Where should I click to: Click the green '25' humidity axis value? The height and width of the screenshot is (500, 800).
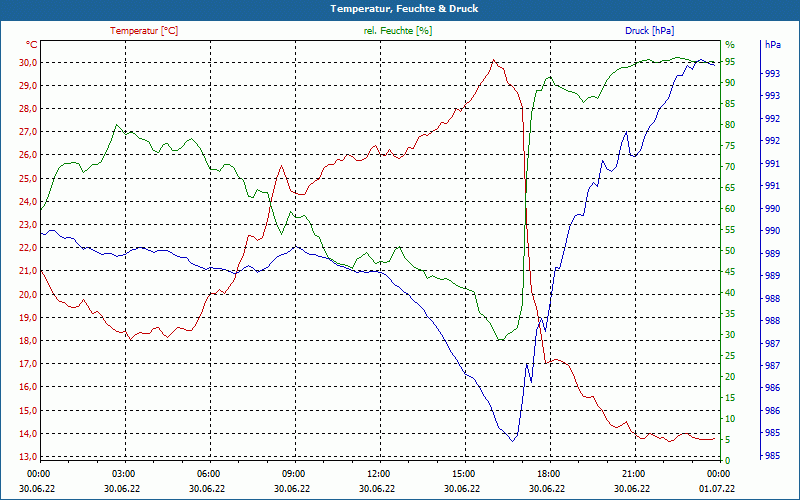click(730, 356)
